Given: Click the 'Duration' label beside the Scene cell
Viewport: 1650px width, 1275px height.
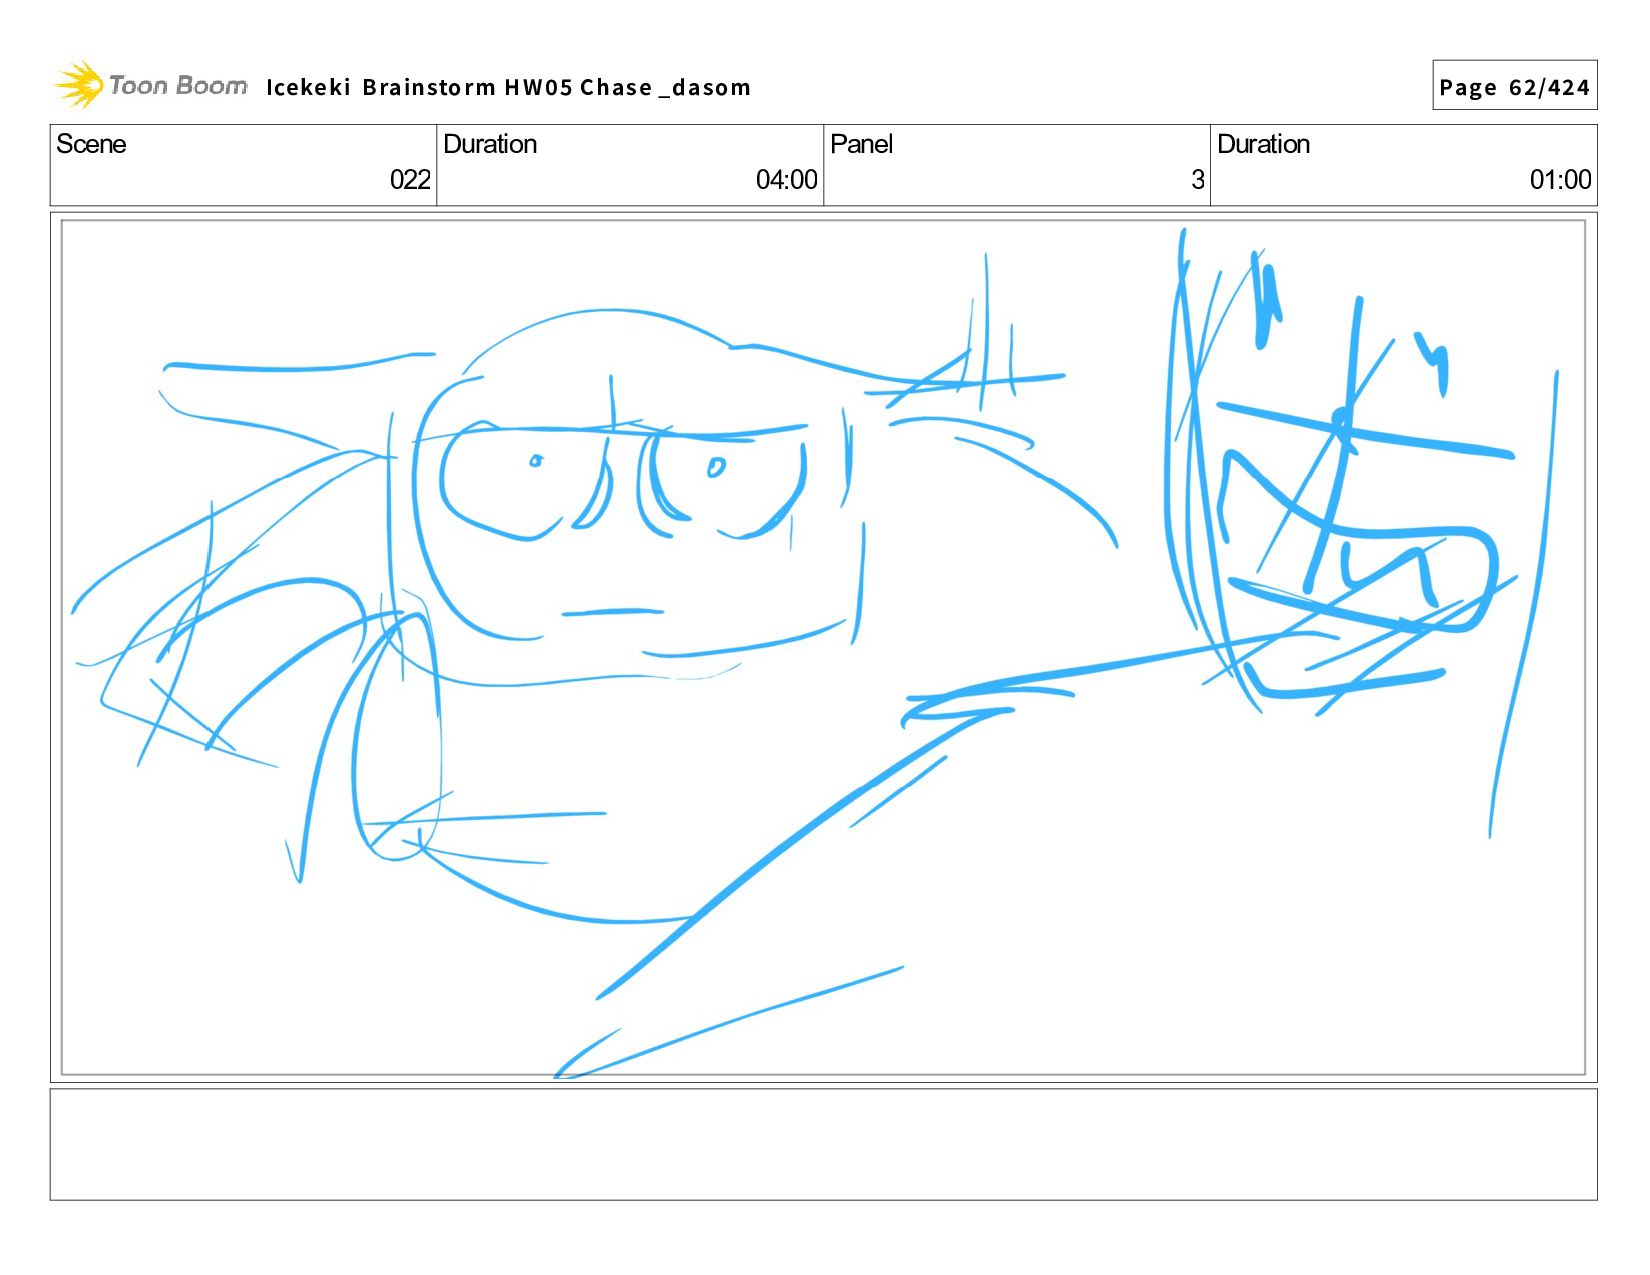Looking at the screenshot, I should [490, 144].
